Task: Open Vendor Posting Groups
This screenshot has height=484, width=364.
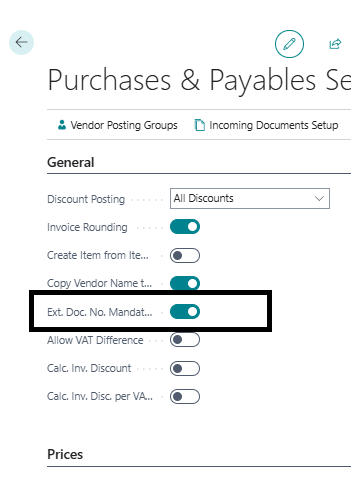Action: coord(117,125)
